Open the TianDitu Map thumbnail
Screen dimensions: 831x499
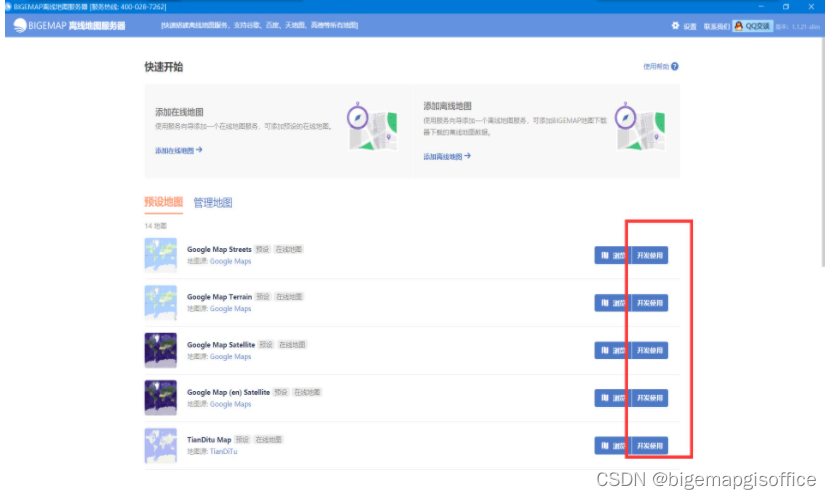(x=161, y=445)
